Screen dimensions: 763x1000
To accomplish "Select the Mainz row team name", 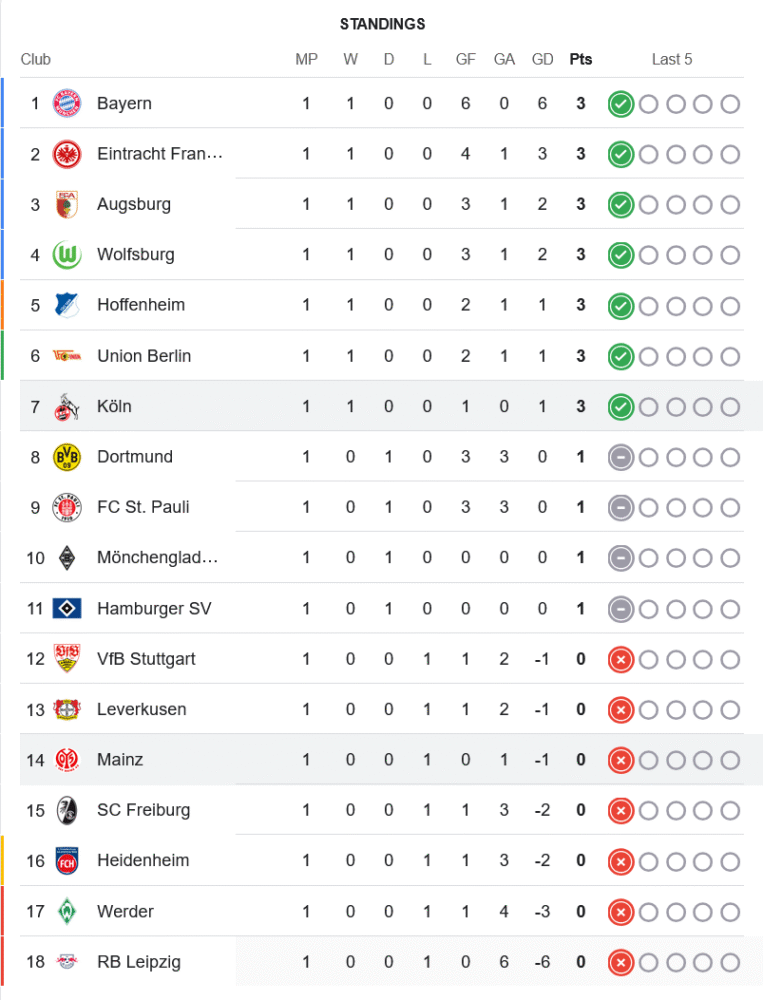I will click(120, 760).
